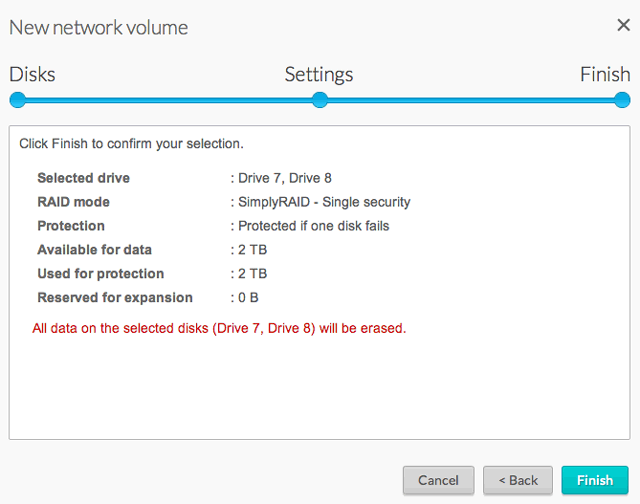Click the Disks step marker circle
The image size is (640, 504).
[x=18, y=100]
